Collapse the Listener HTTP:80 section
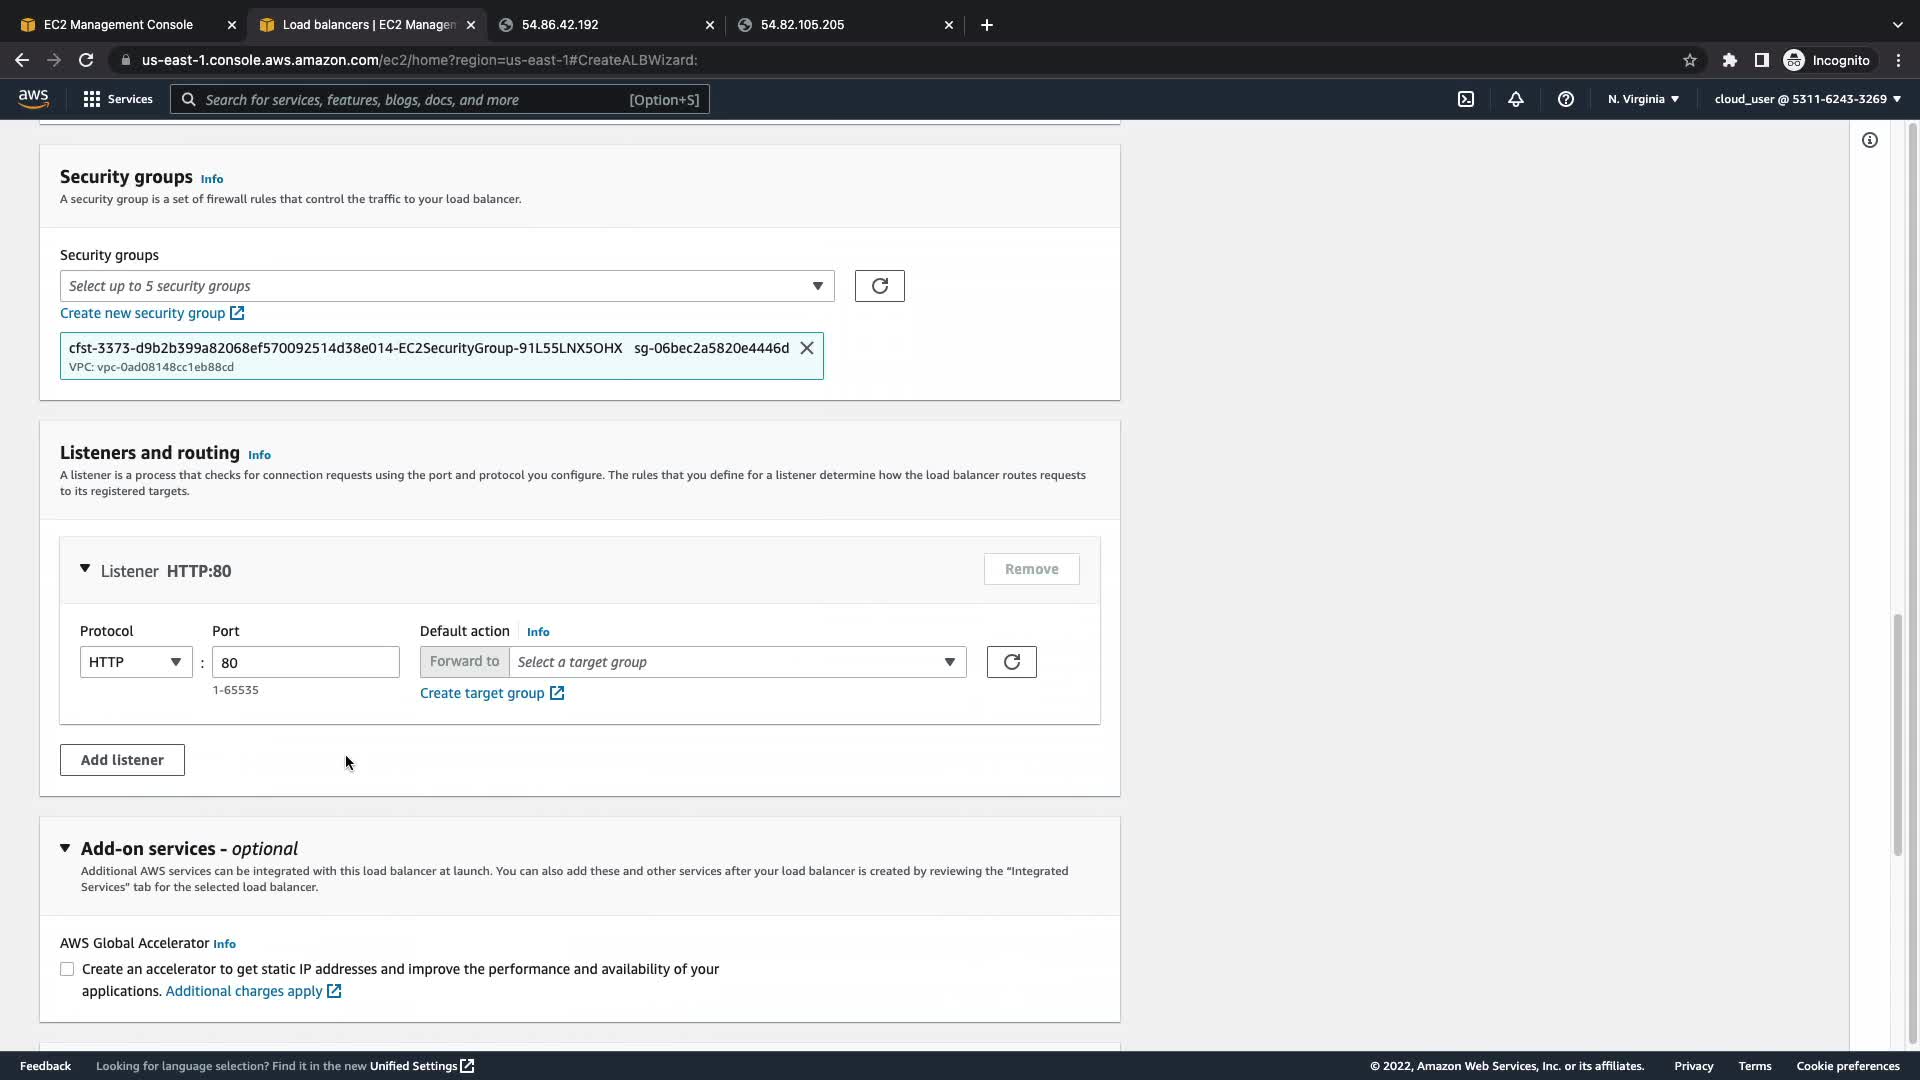The image size is (1920, 1080). pyautogui.click(x=85, y=569)
